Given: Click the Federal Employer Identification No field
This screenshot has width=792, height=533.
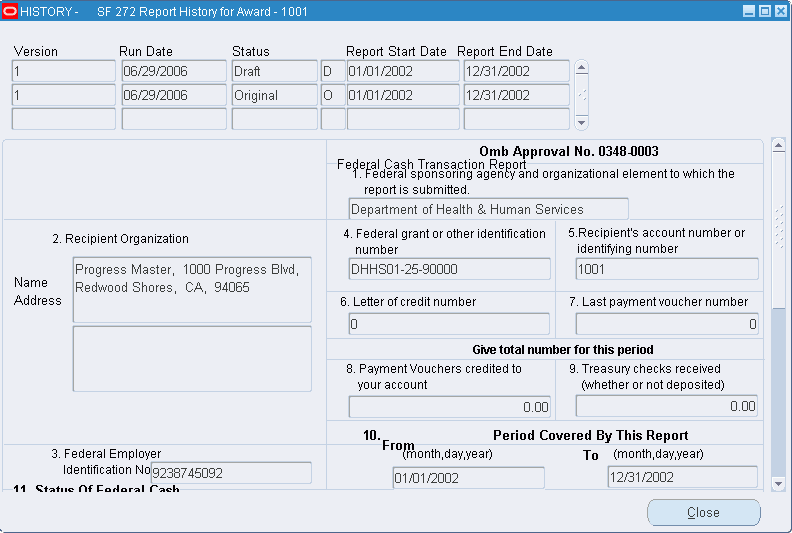Looking at the screenshot, I should point(231,473).
